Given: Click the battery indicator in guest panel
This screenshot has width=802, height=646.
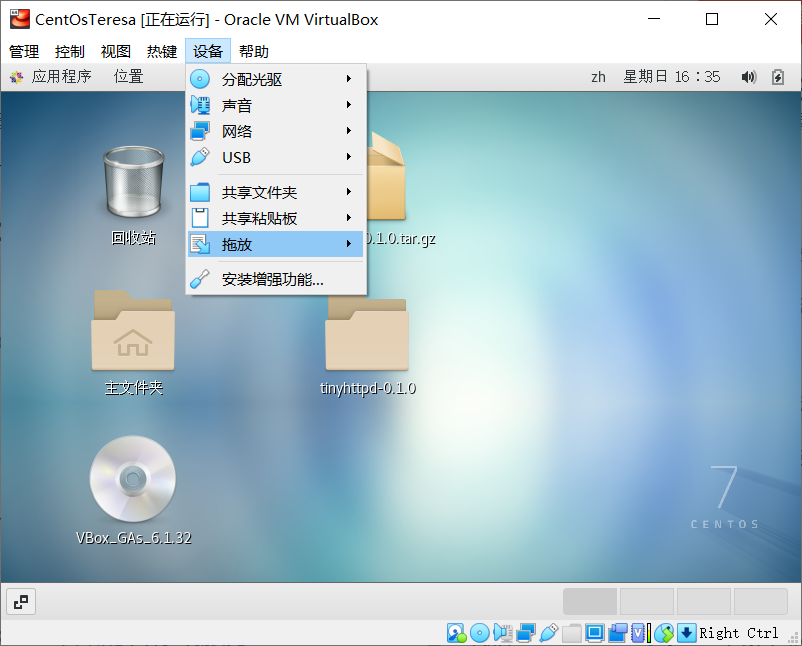Looking at the screenshot, I should 776,76.
